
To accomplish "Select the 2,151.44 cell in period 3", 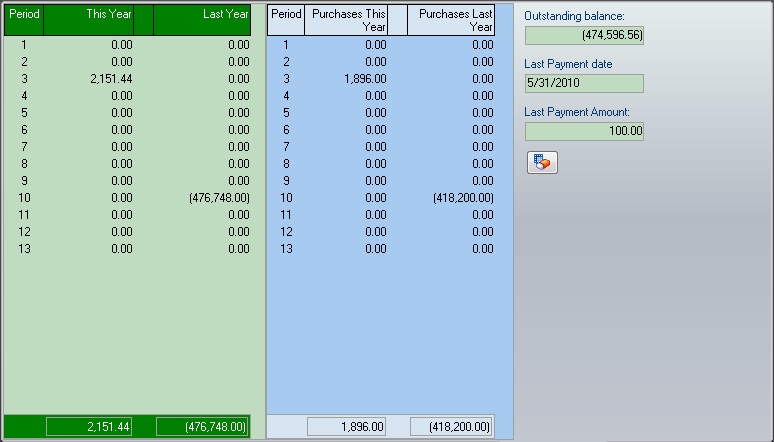I will click(x=111, y=79).
